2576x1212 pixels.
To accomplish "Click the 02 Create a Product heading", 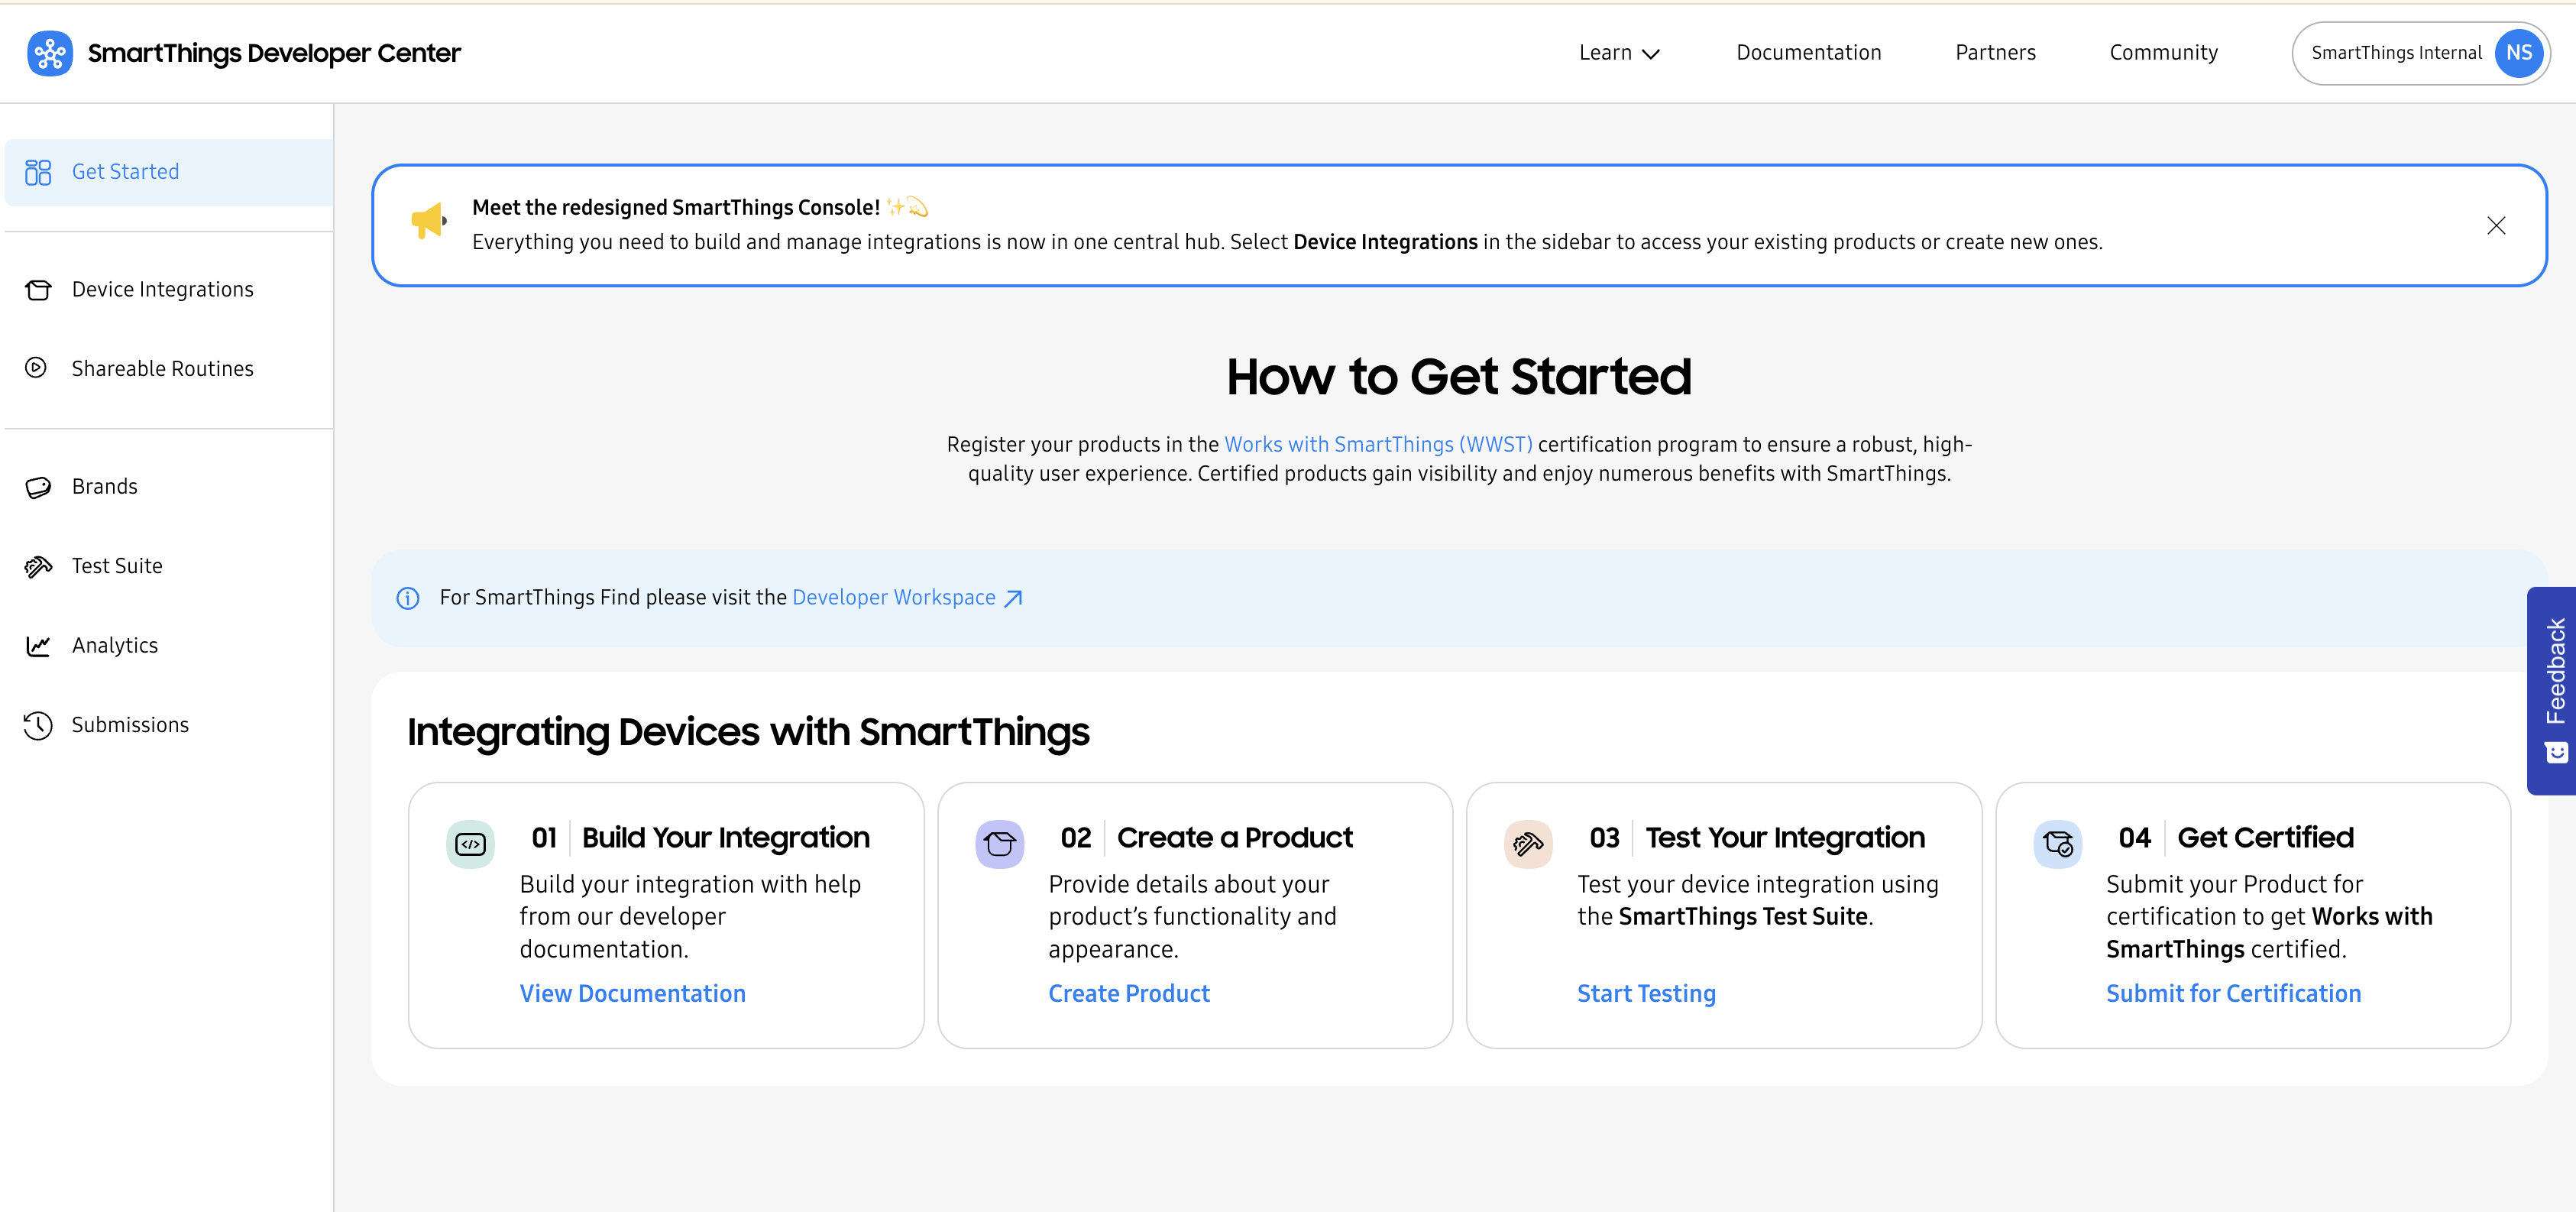I will coord(1206,838).
